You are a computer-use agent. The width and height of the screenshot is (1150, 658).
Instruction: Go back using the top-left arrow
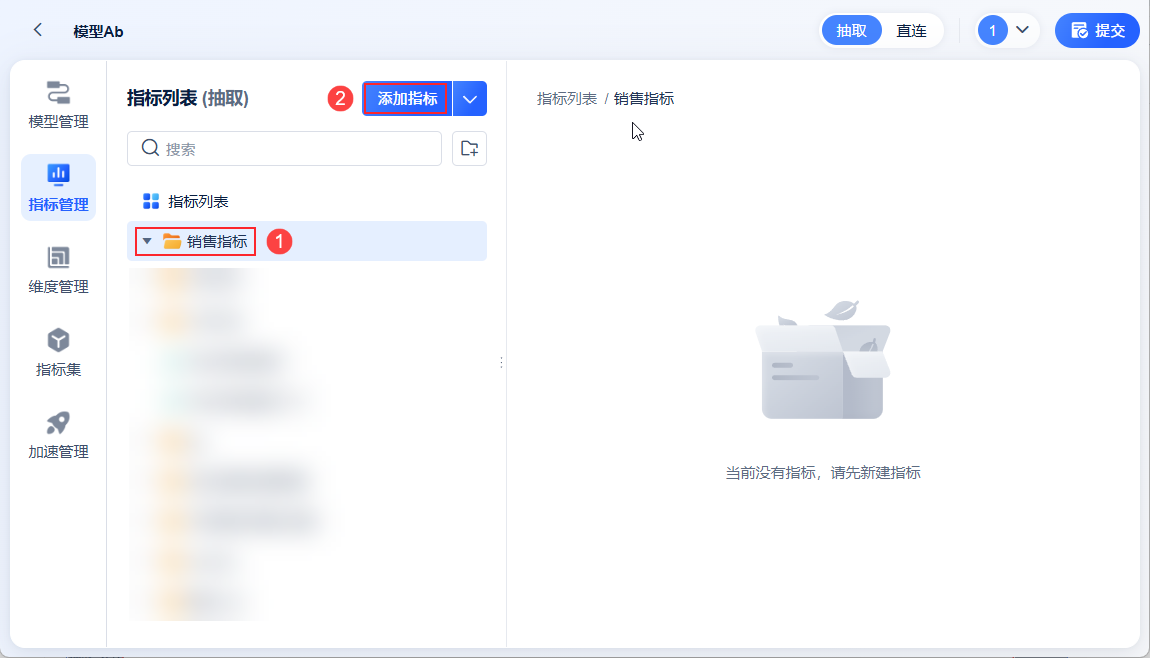pos(37,30)
